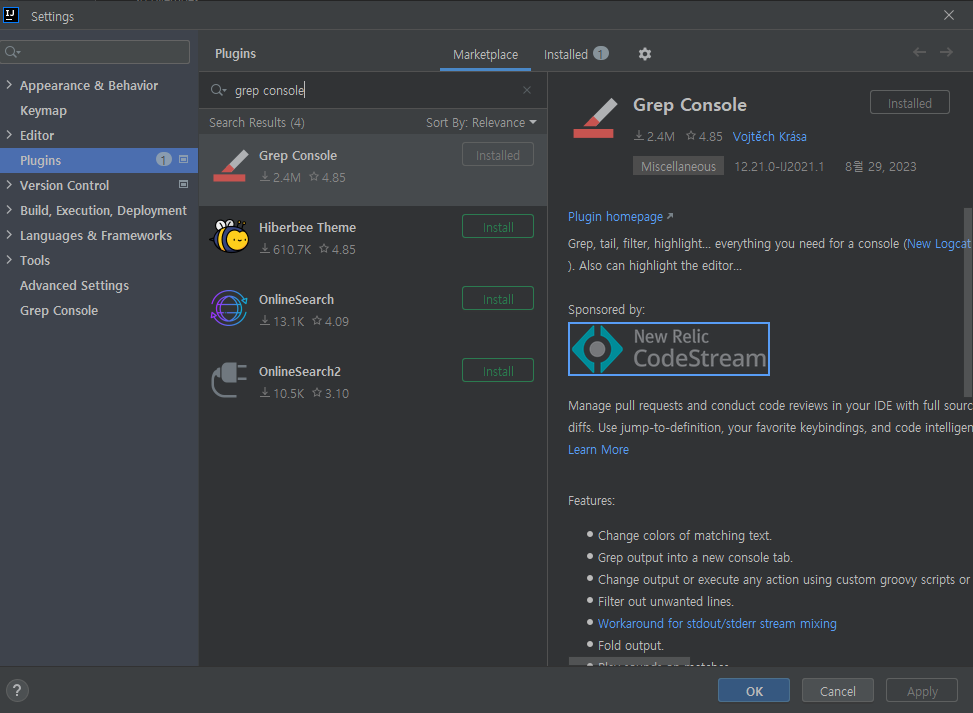The image size is (973, 713).
Task: Click the New Relic CodeStream banner
Action: click(x=668, y=349)
